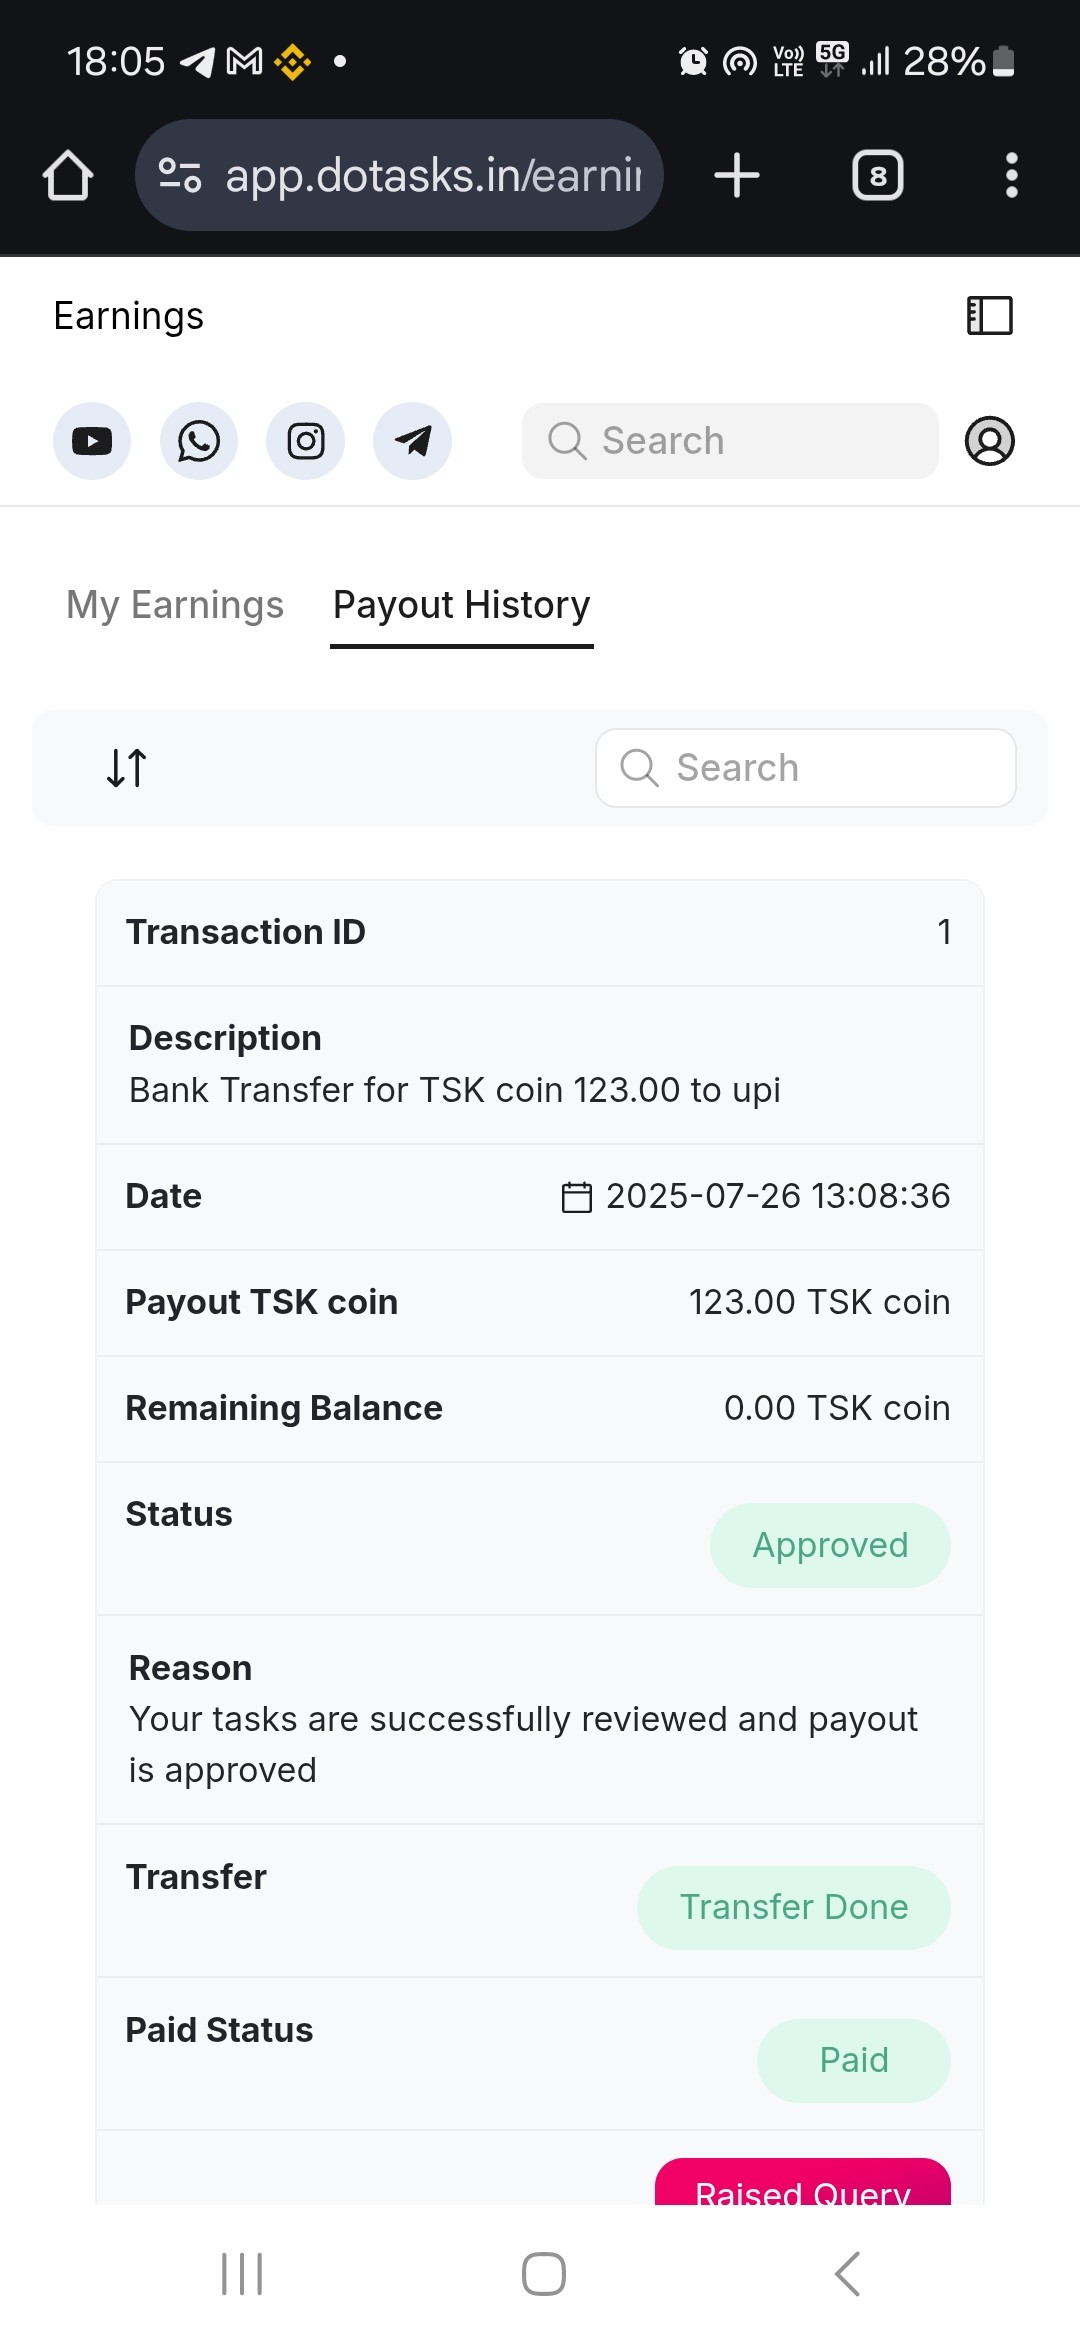
Task: Toggle the sidebar panel icon
Action: point(989,316)
